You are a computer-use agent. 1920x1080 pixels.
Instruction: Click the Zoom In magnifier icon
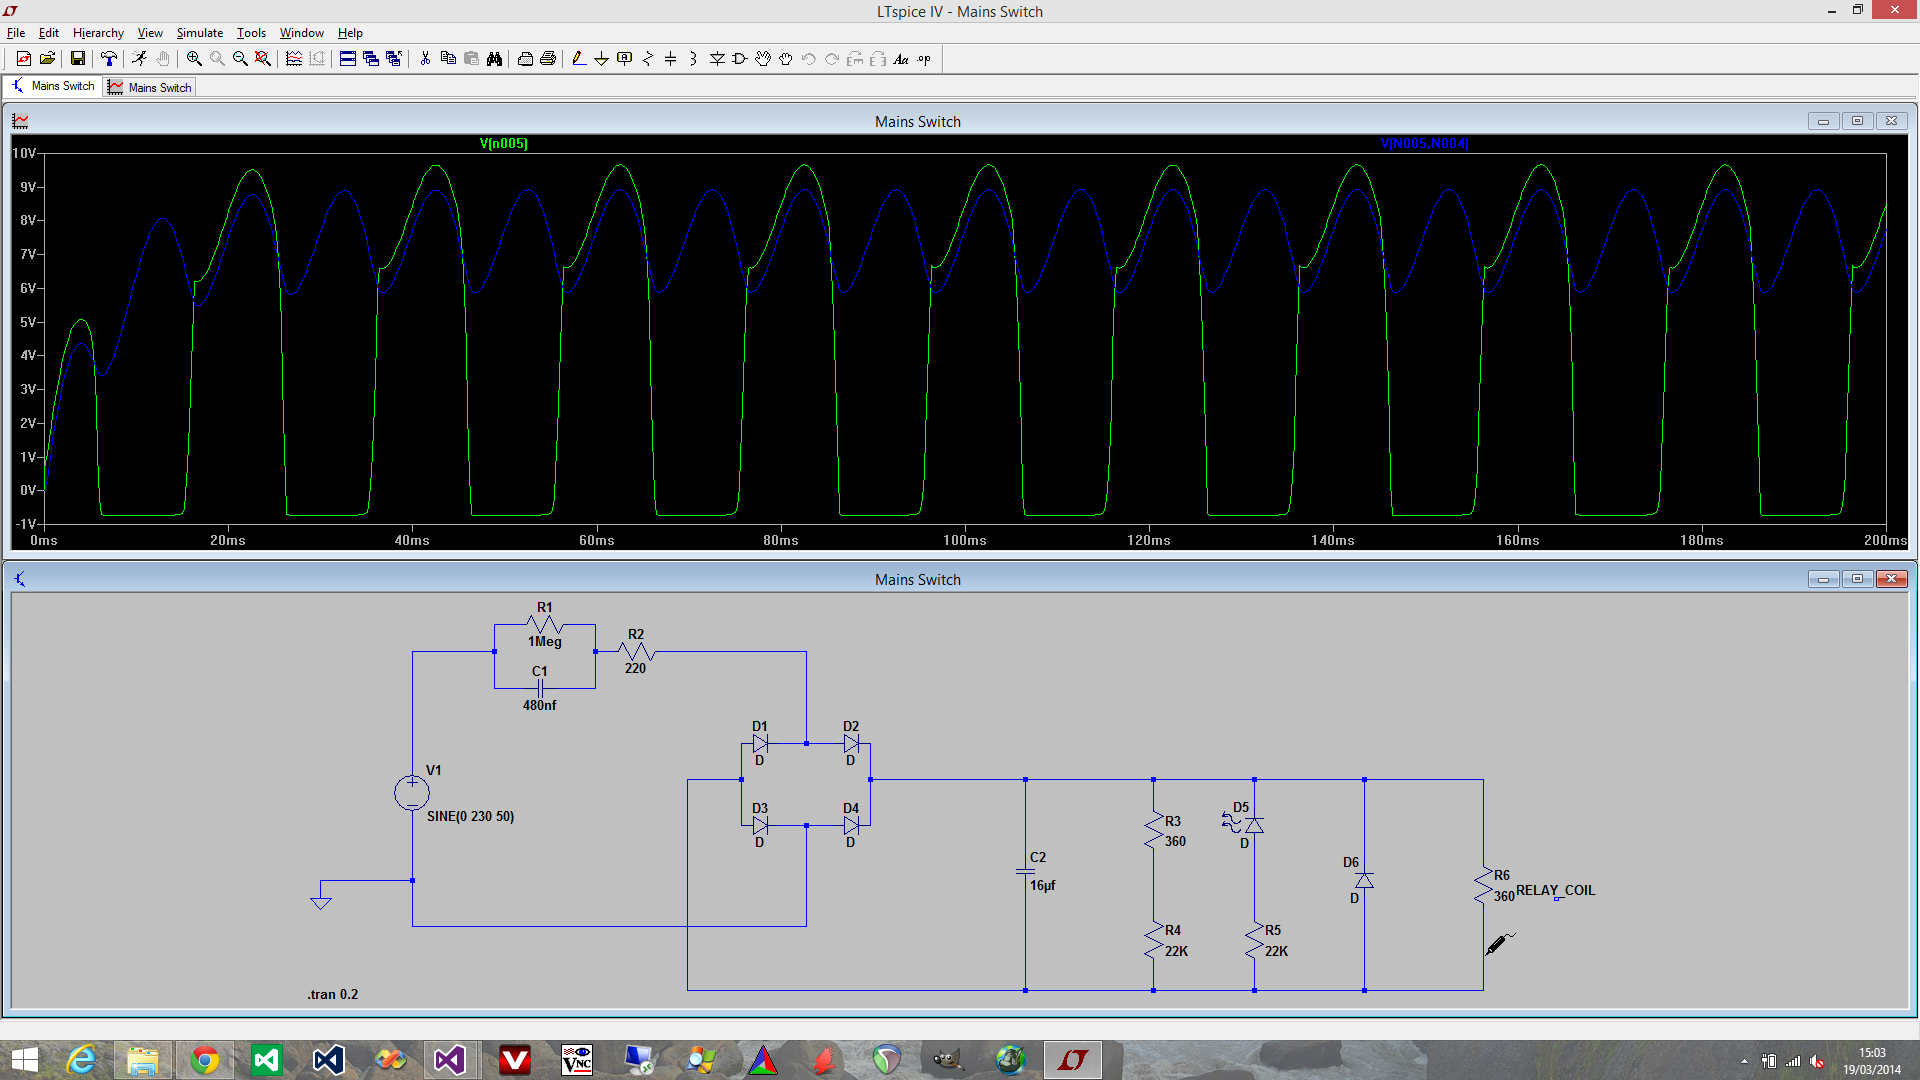194,59
